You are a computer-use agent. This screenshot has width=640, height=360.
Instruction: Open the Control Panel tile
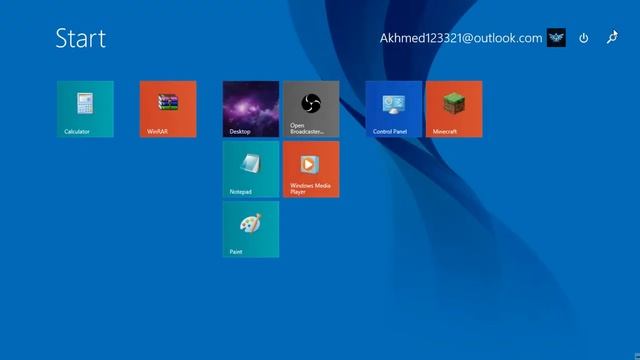[x=394, y=109]
